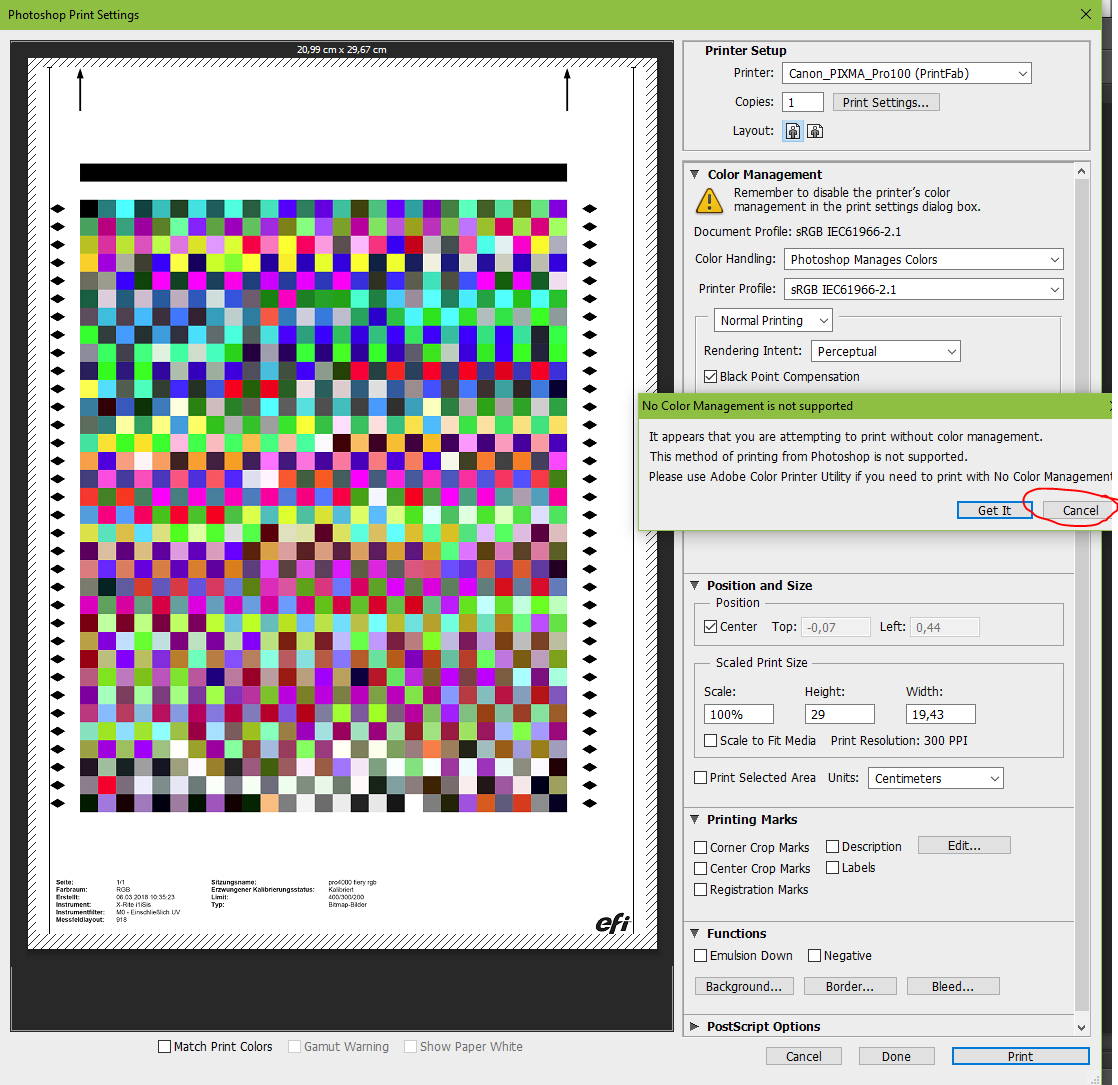Enable Scale to Fit Media
This screenshot has height=1085, width=1118.
711,741
